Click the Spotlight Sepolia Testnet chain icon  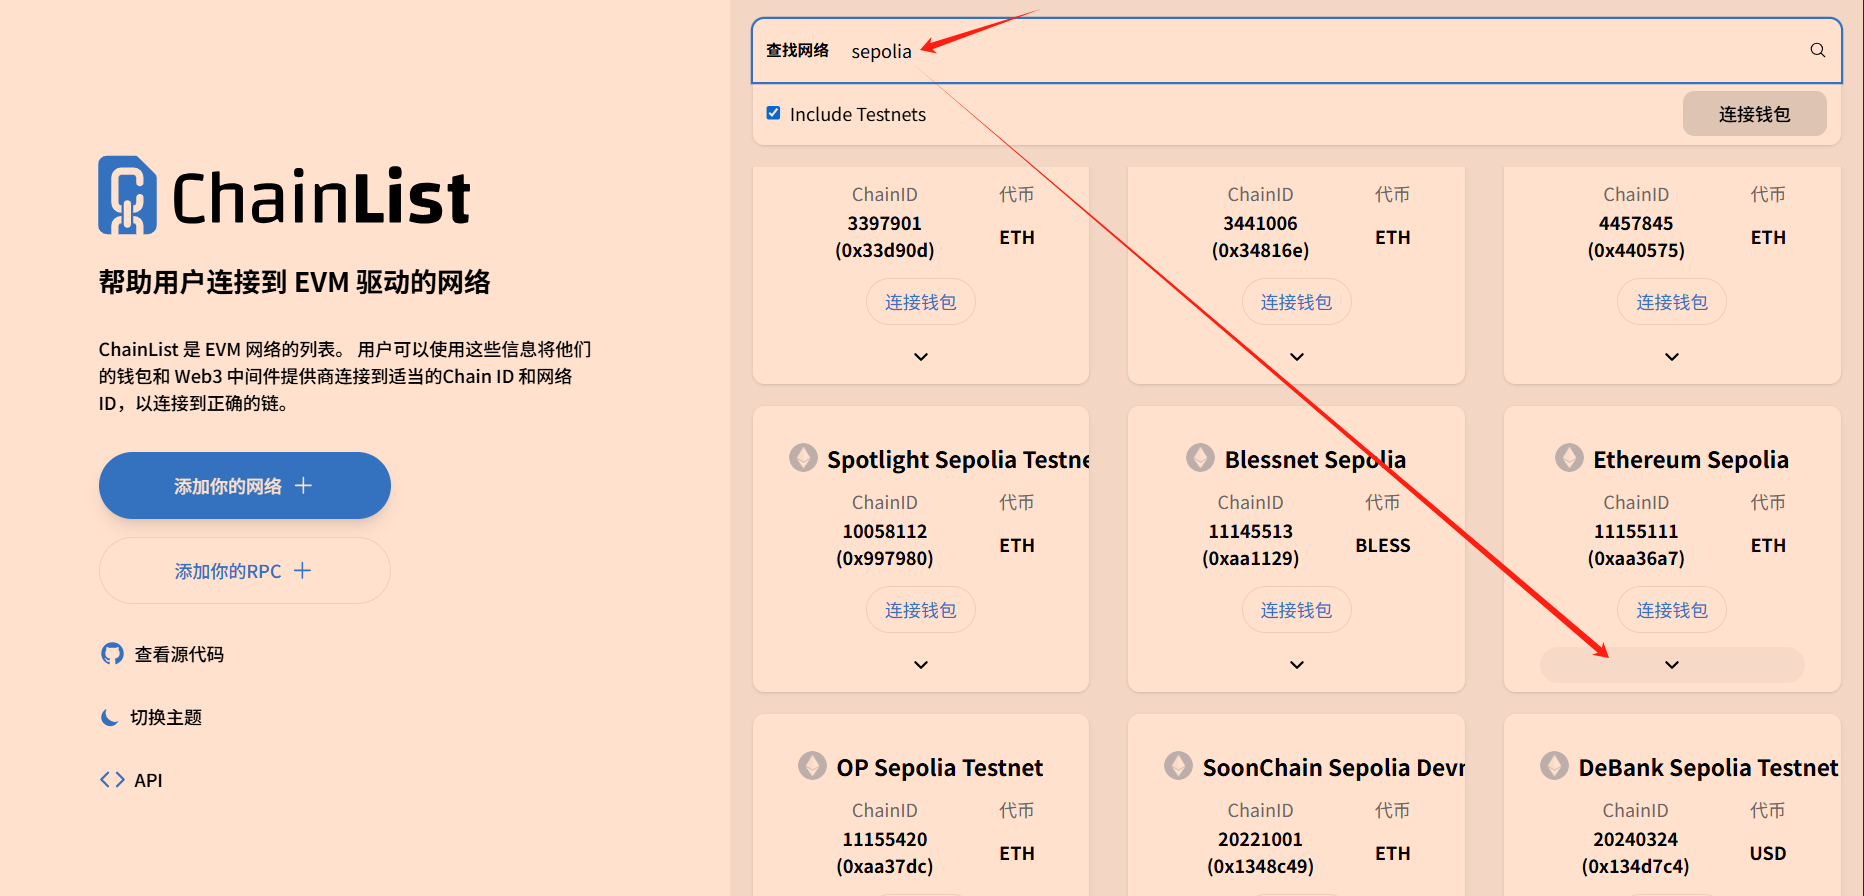point(803,458)
